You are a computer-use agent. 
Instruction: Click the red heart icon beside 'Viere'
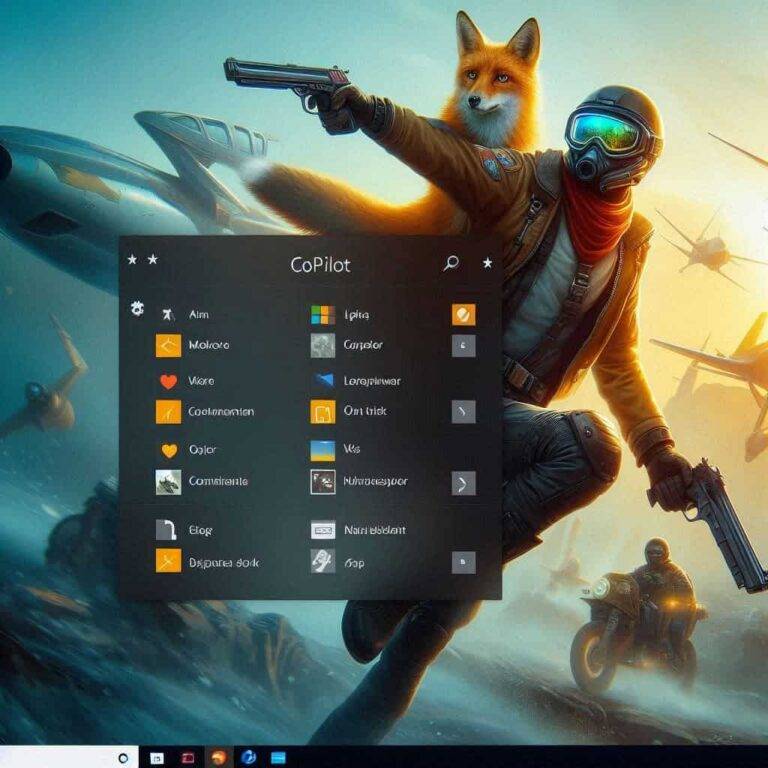168,381
